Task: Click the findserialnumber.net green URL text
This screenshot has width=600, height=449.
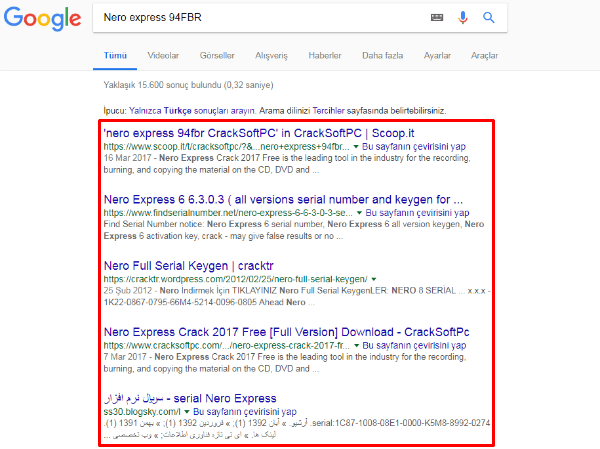Action: coord(228,213)
